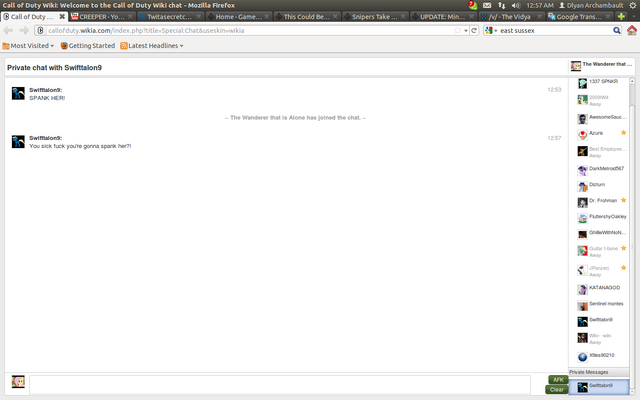Click Xfiles90210 globe avatar
The width and height of the screenshot is (640, 400).
[582, 357]
